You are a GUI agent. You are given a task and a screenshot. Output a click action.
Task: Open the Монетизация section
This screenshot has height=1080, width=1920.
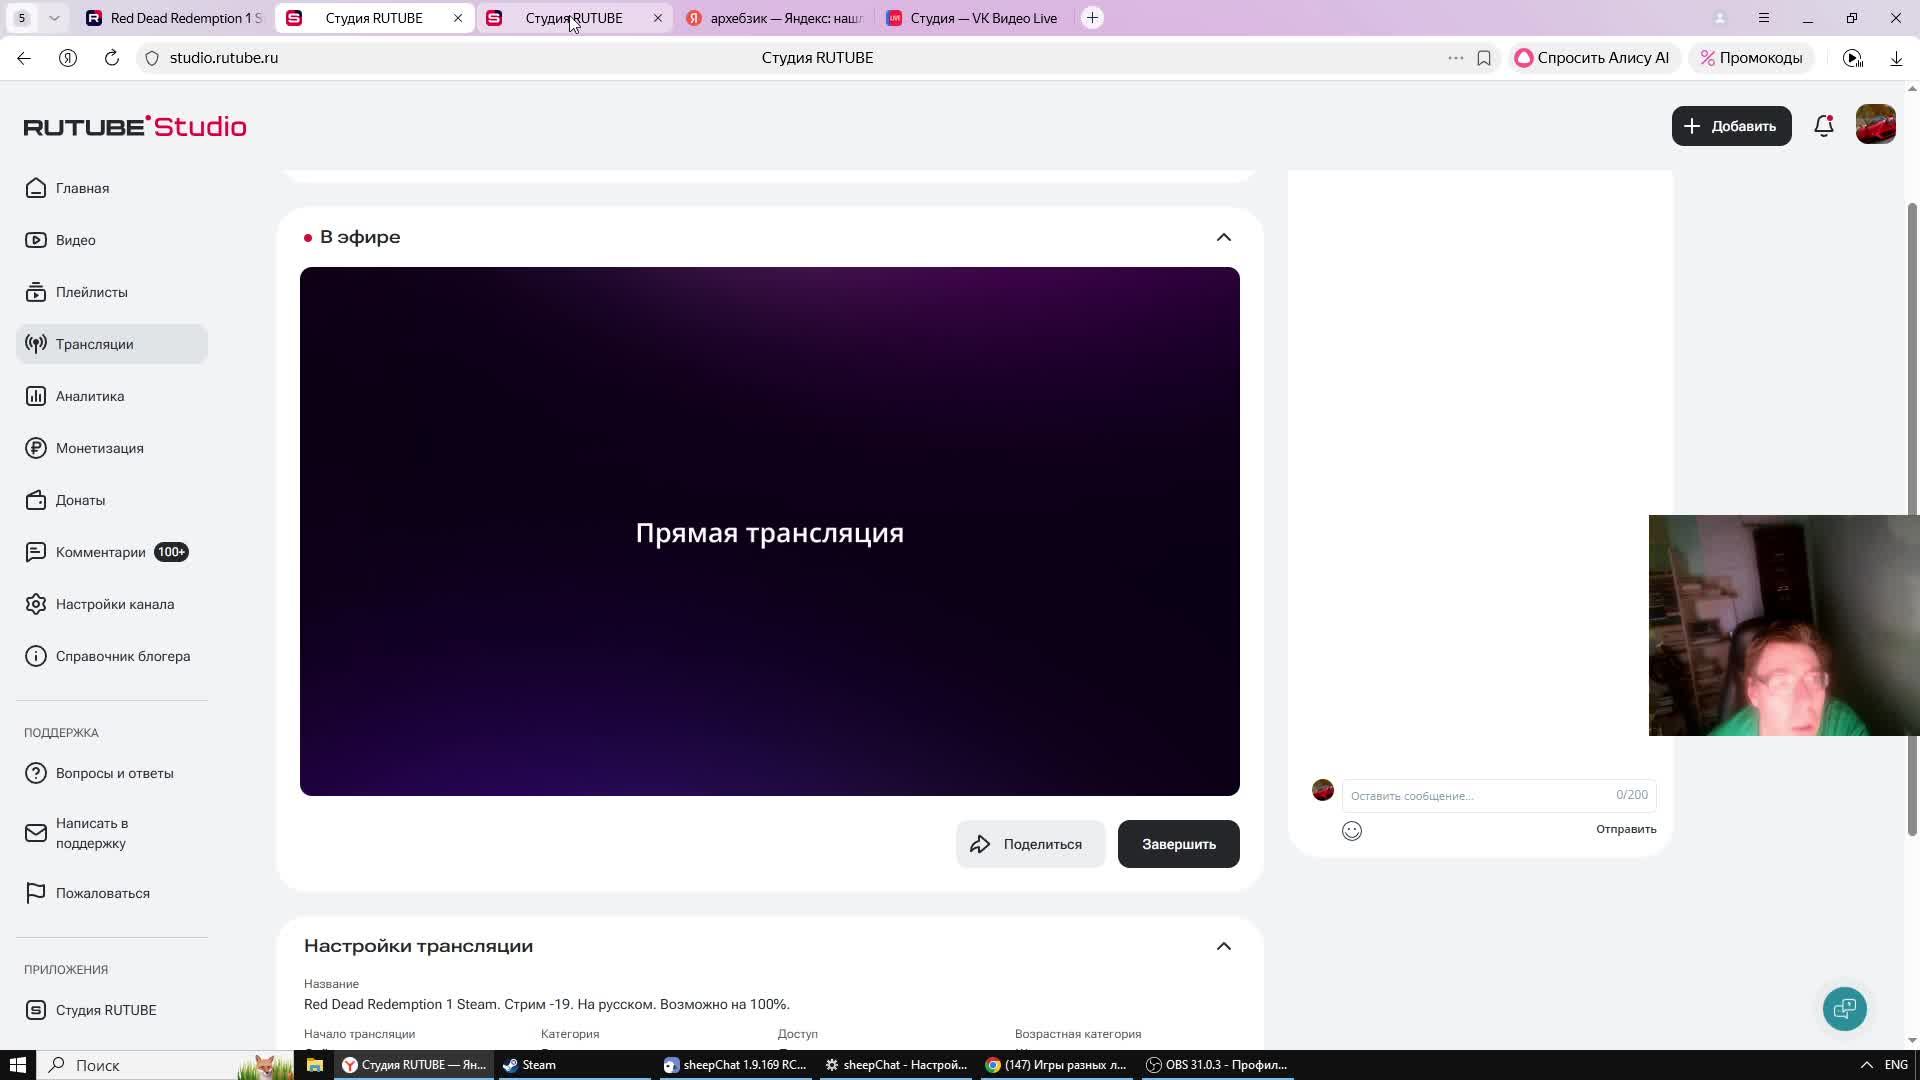coord(99,448)
